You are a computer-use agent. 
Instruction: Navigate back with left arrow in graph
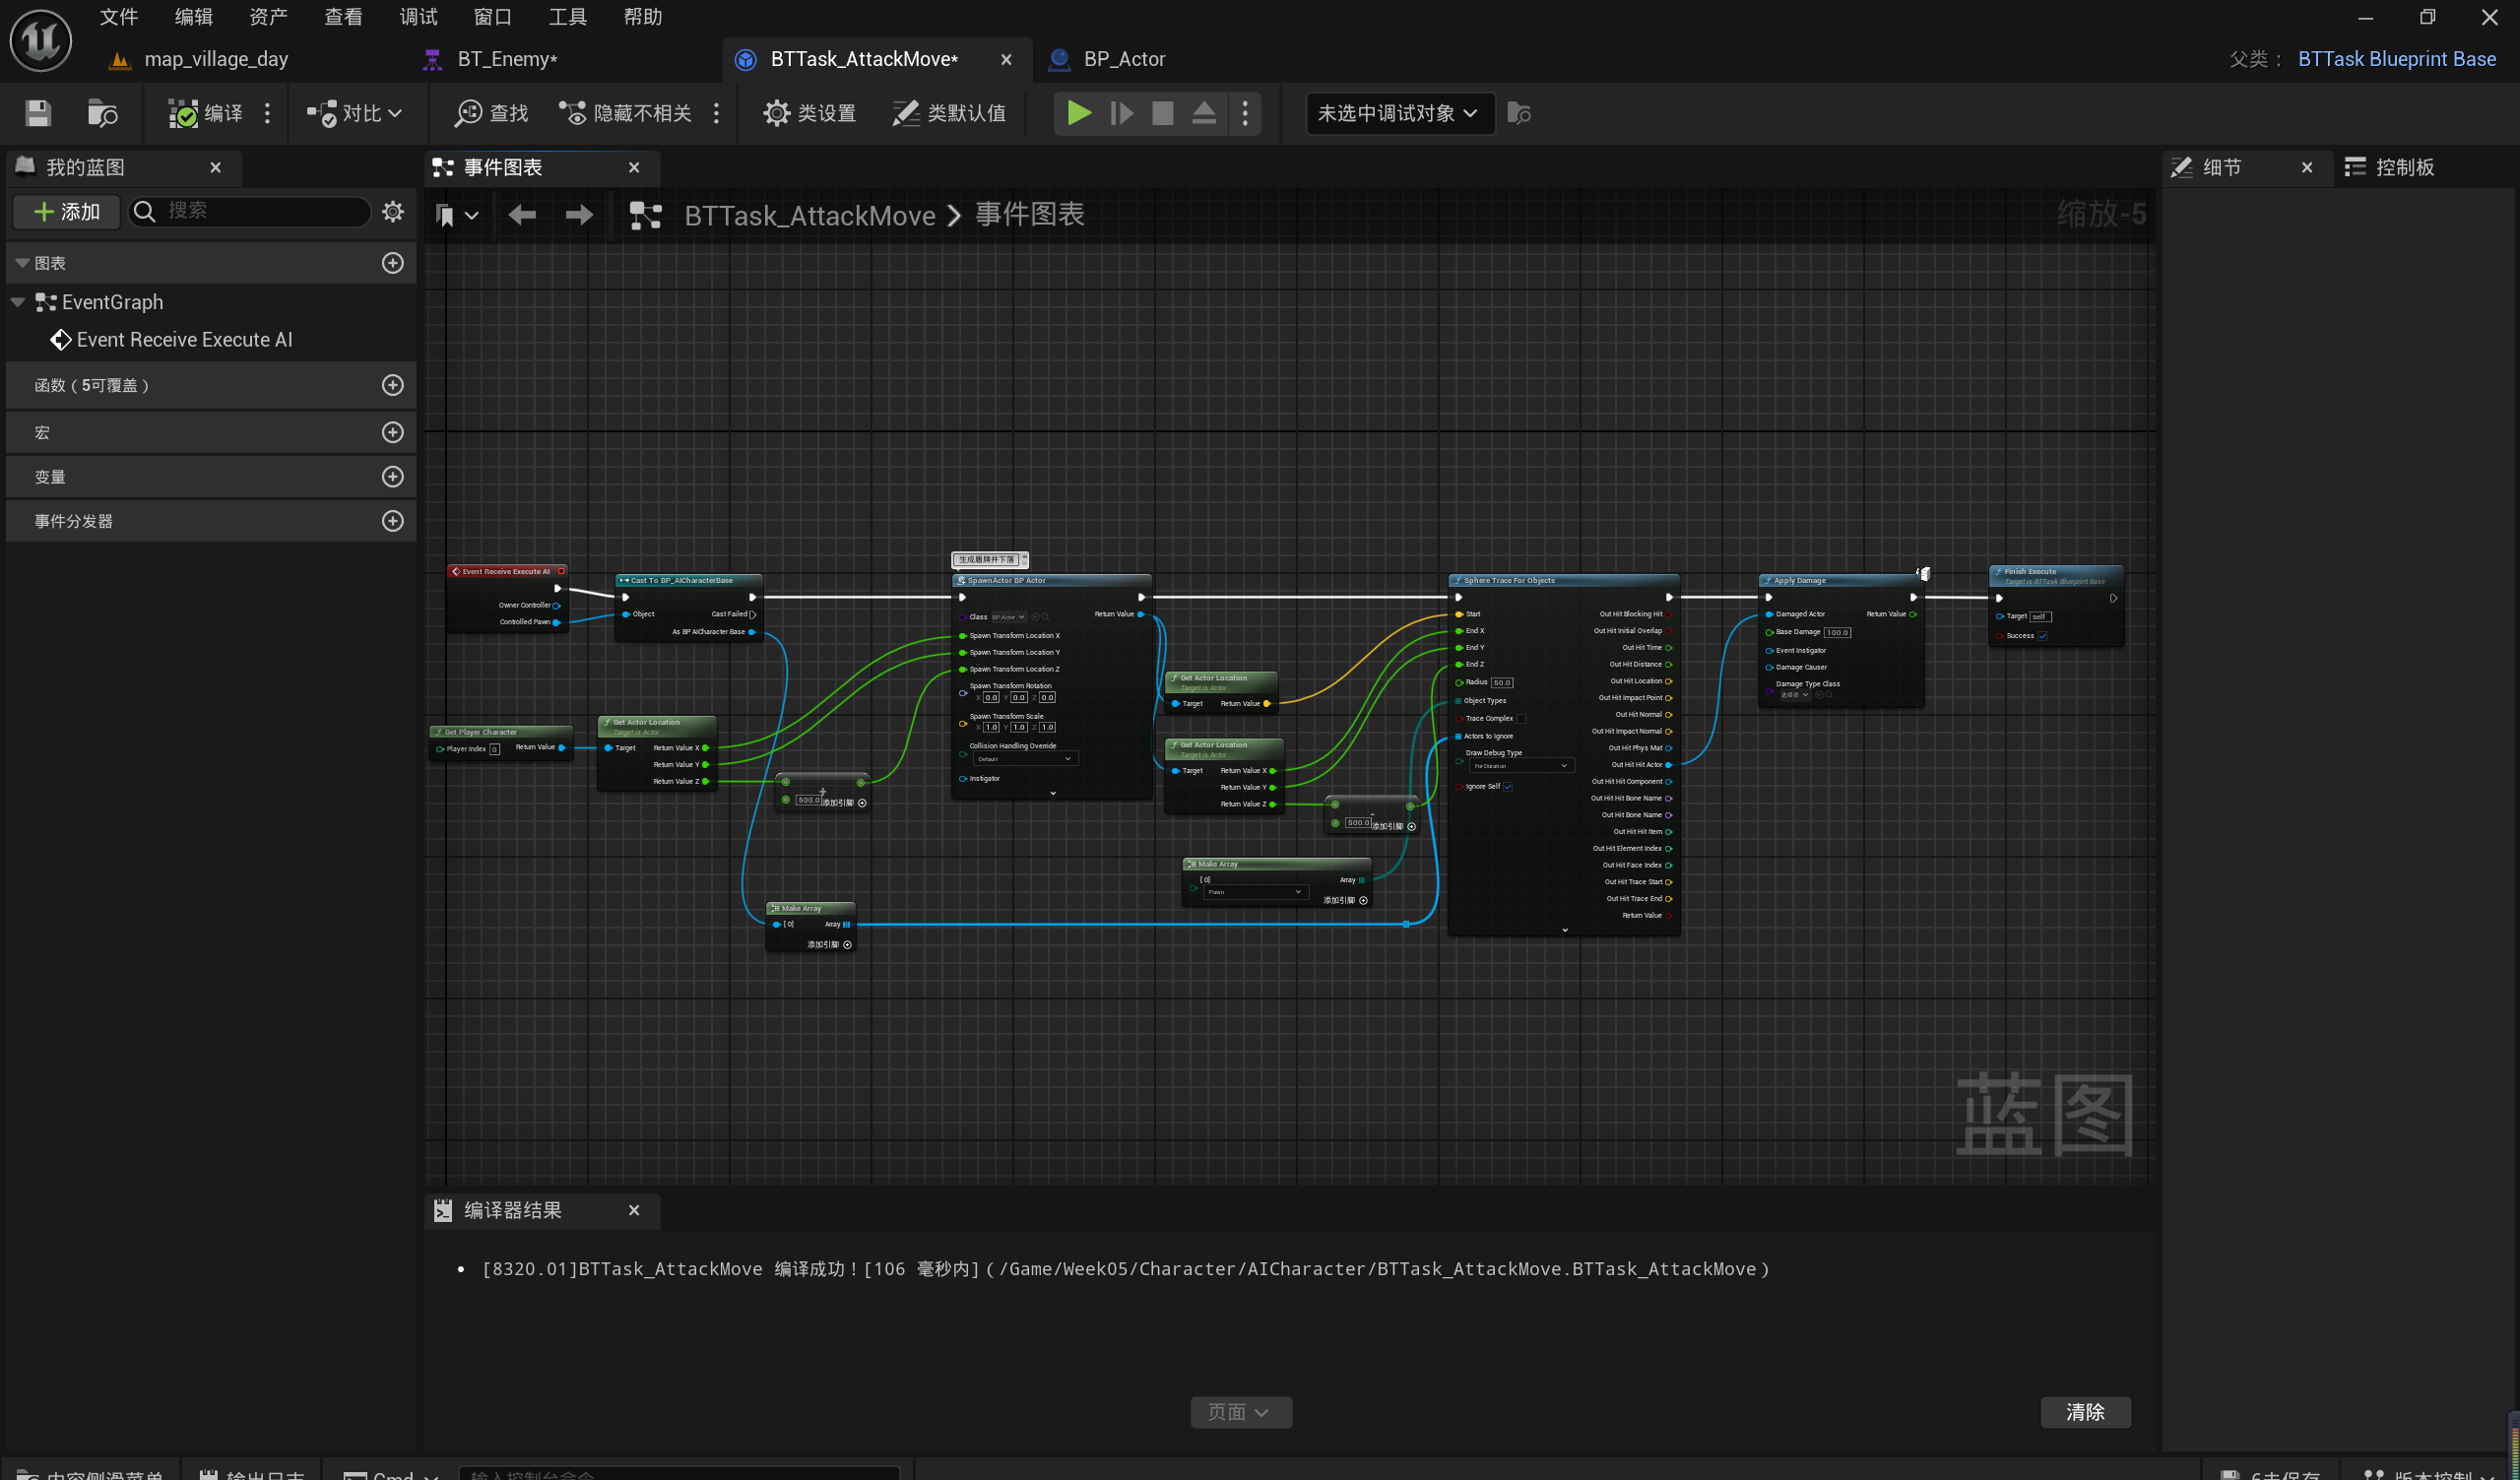[522, 215]
